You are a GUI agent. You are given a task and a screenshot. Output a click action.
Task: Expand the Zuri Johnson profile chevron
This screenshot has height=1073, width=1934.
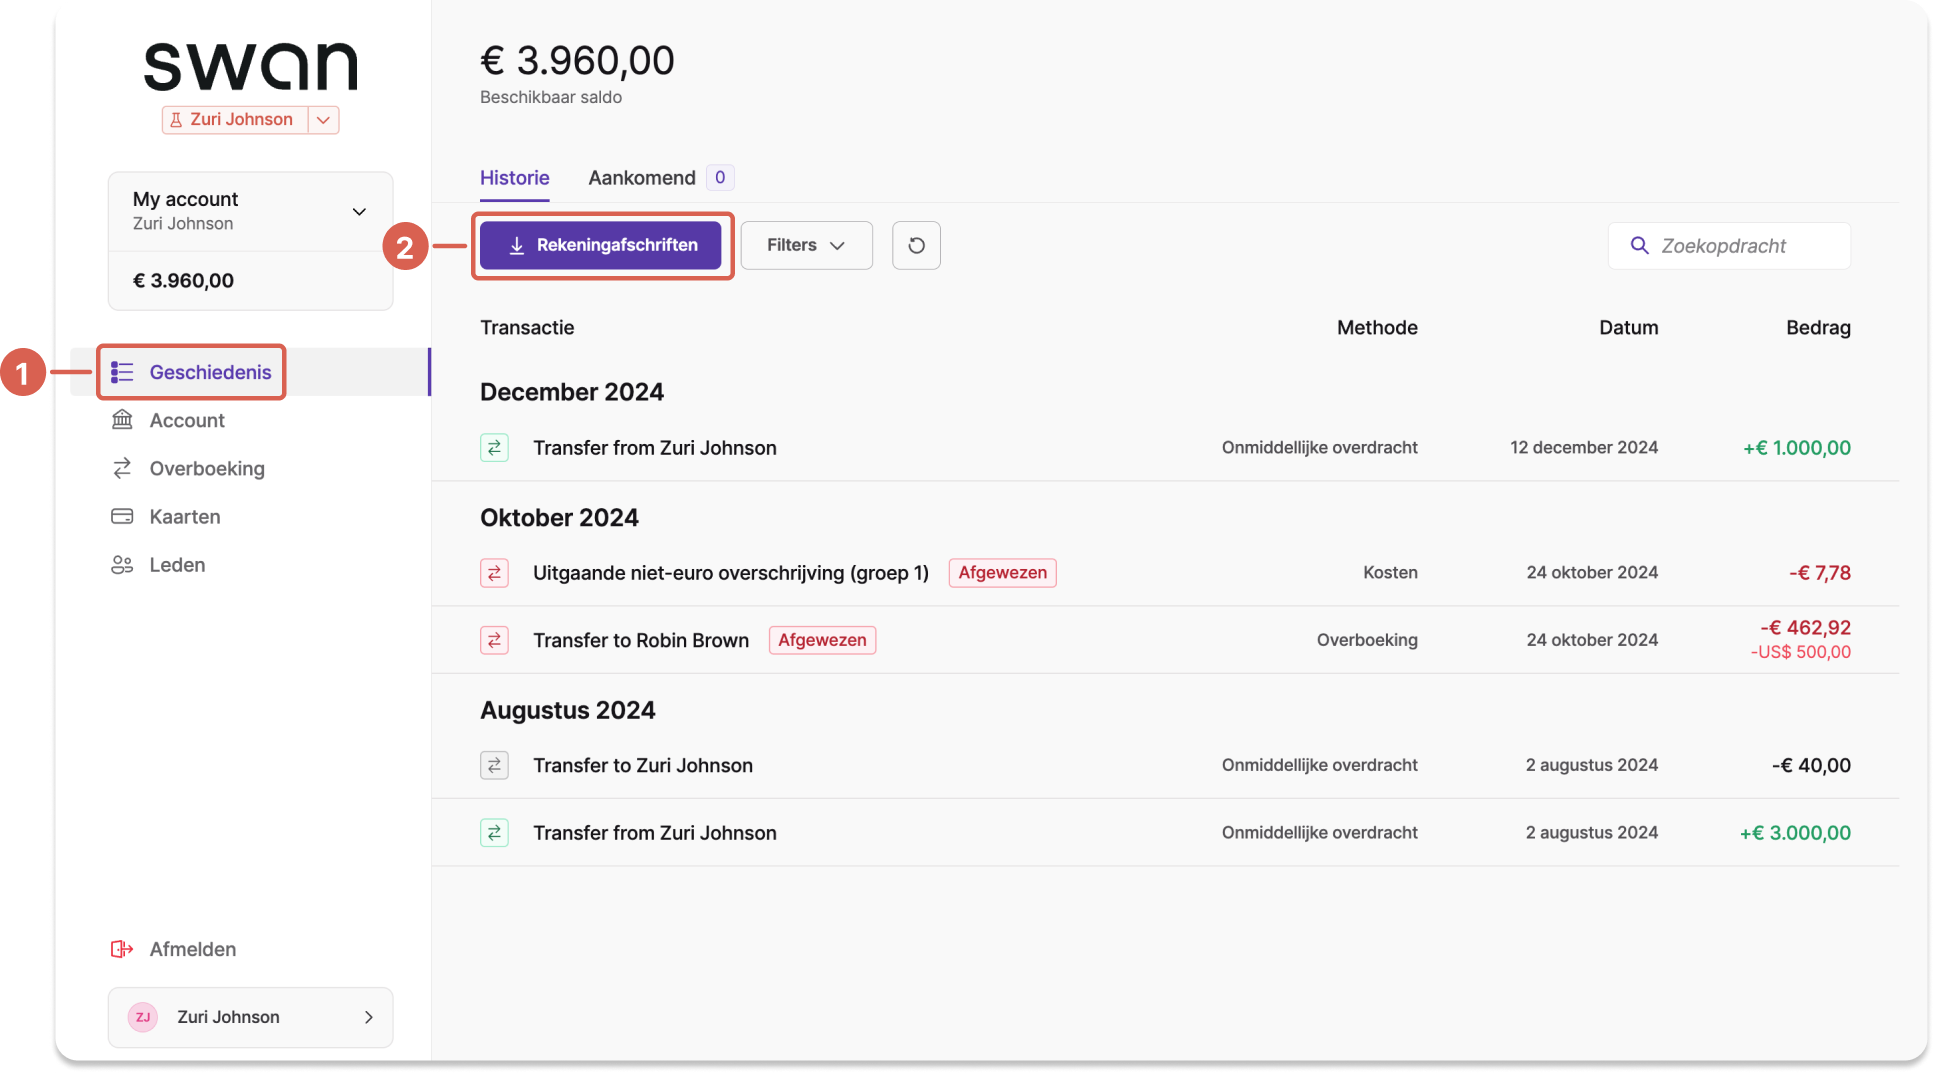pyautogui.click(x=369, y=1017)
